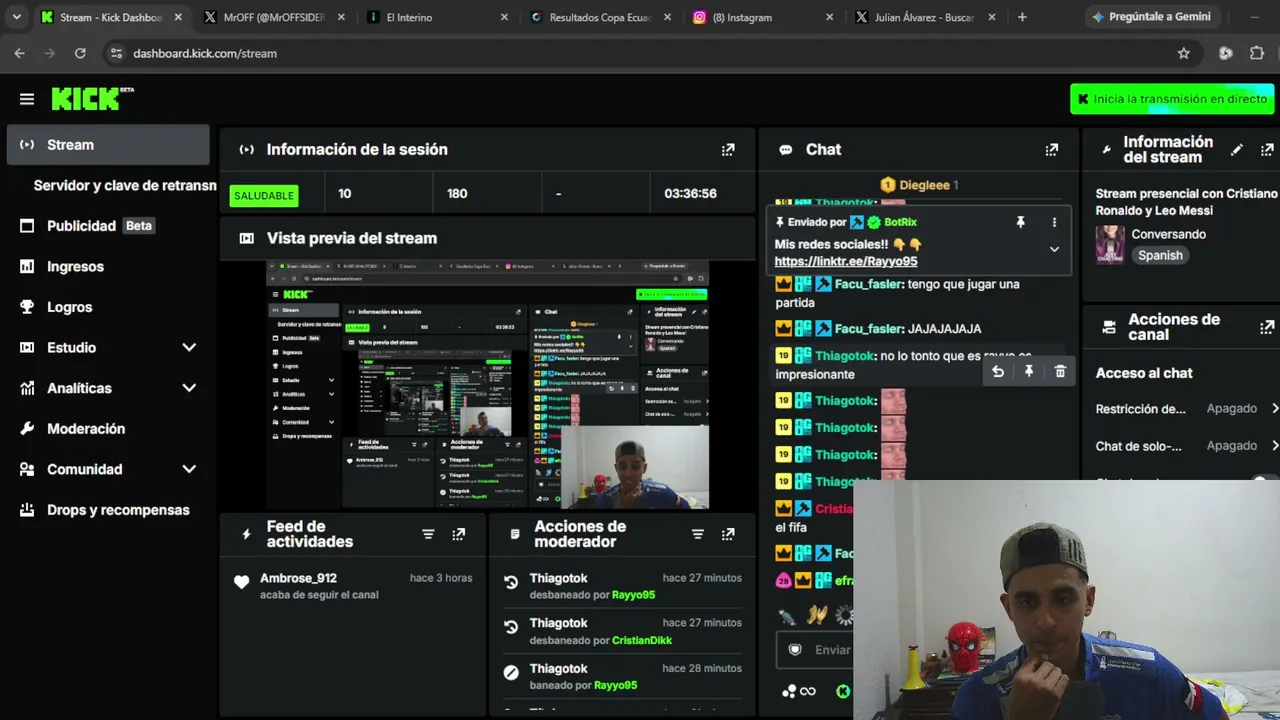Image resolution: width=1280 pixels, height=720 pixels.
Task: Click the heart icon next to Ambrose_912
Action: (241, 582)
